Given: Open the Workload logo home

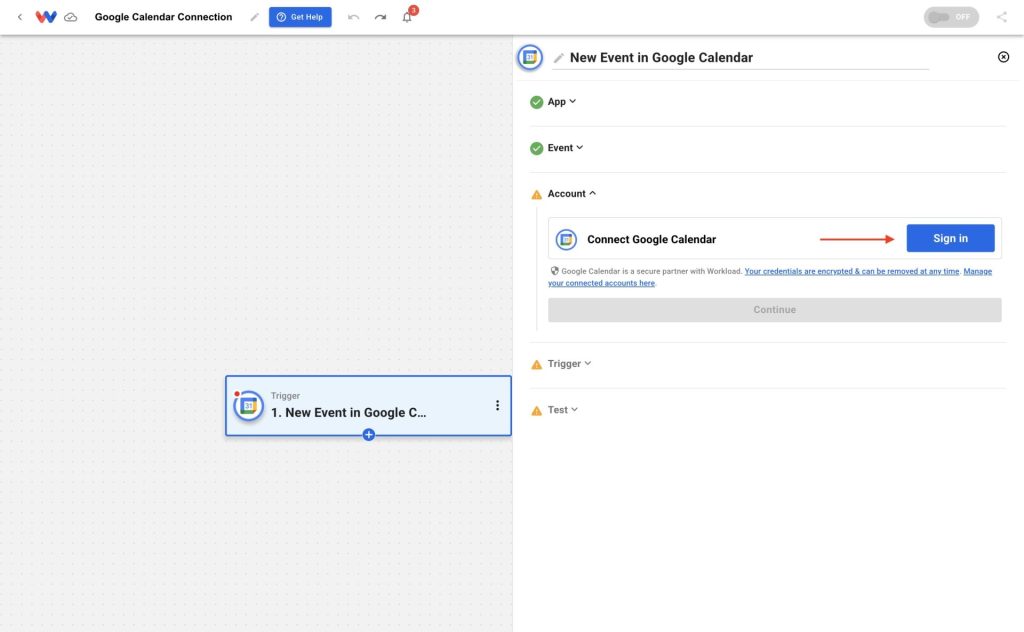Looking at the screenshot, I should (x=46, y=17).
